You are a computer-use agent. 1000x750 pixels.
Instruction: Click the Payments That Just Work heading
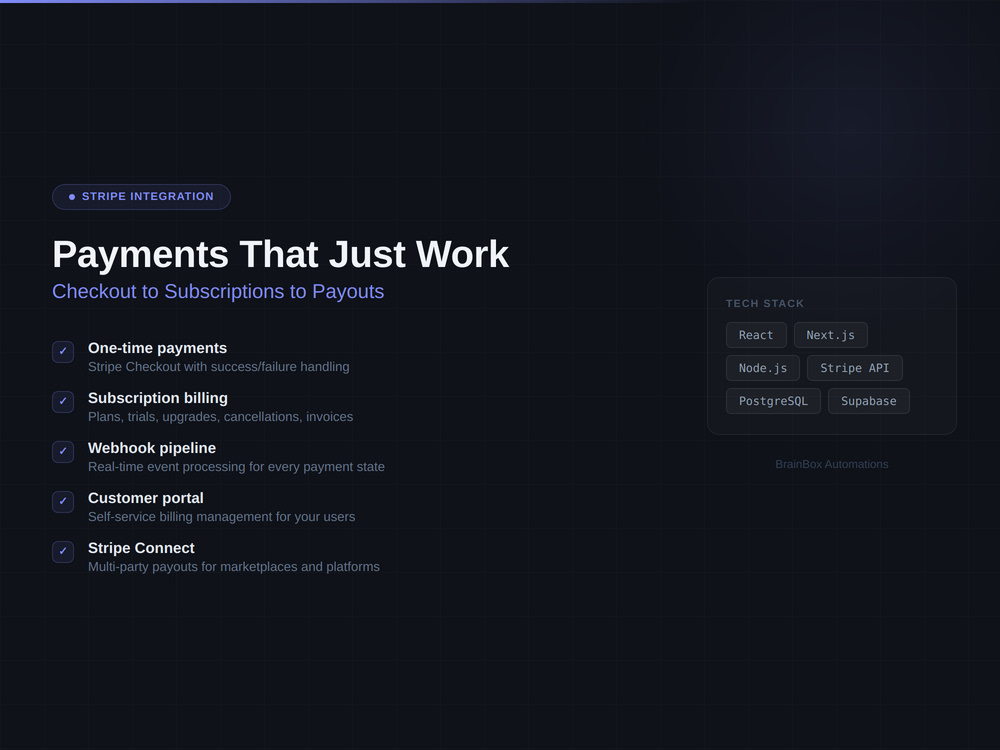tap(281, 254)
